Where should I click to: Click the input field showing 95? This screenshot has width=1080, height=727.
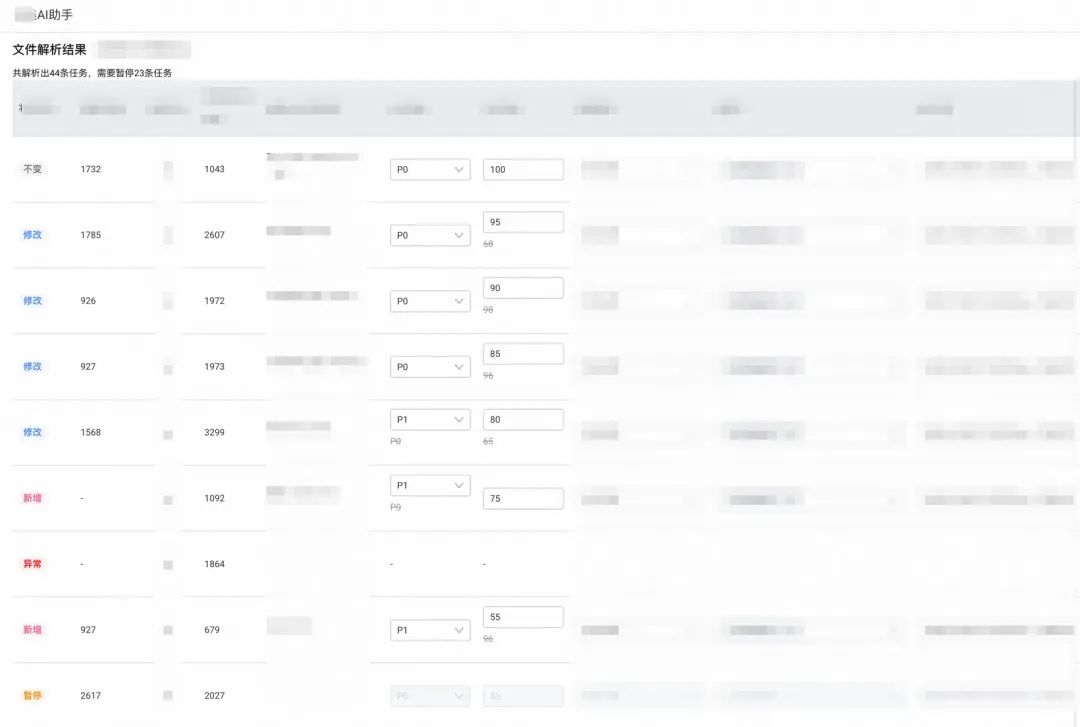[x=523, y=222]
